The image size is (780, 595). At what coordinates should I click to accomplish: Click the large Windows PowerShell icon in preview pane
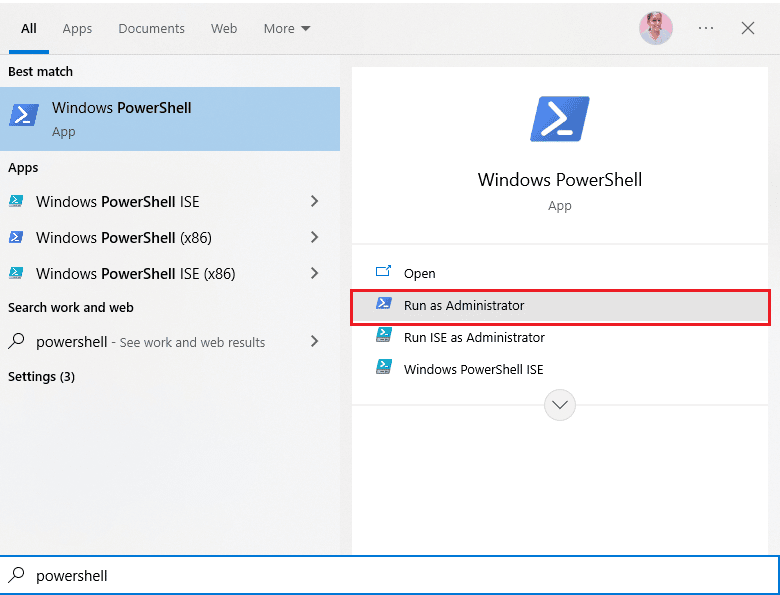[559, 120]
